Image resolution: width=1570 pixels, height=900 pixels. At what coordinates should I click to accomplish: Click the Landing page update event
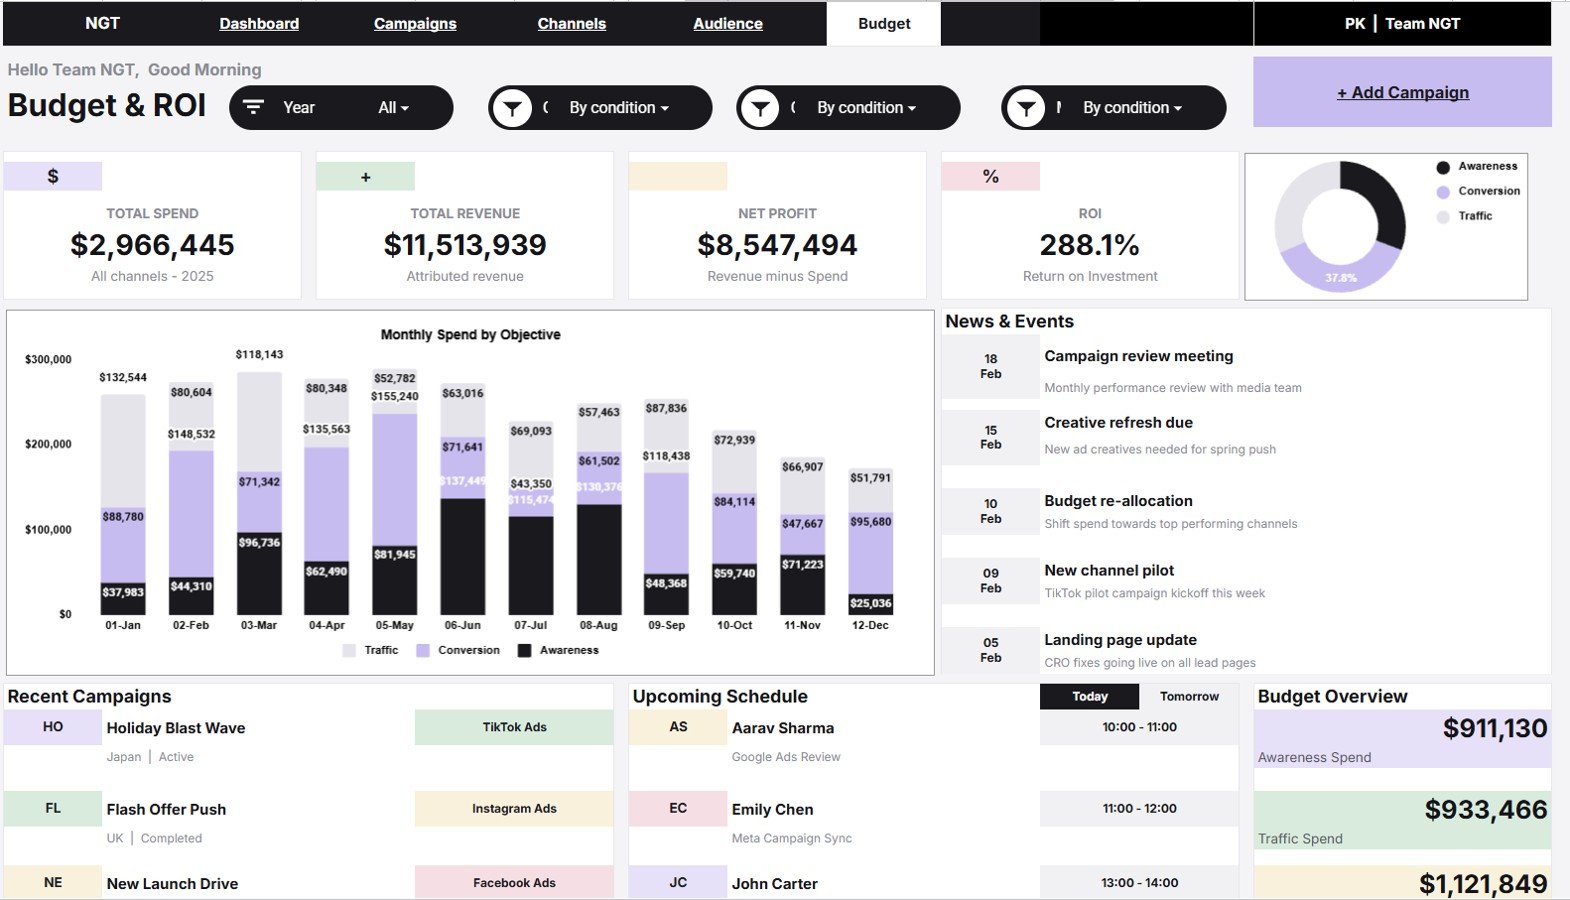click(1120, 640)
